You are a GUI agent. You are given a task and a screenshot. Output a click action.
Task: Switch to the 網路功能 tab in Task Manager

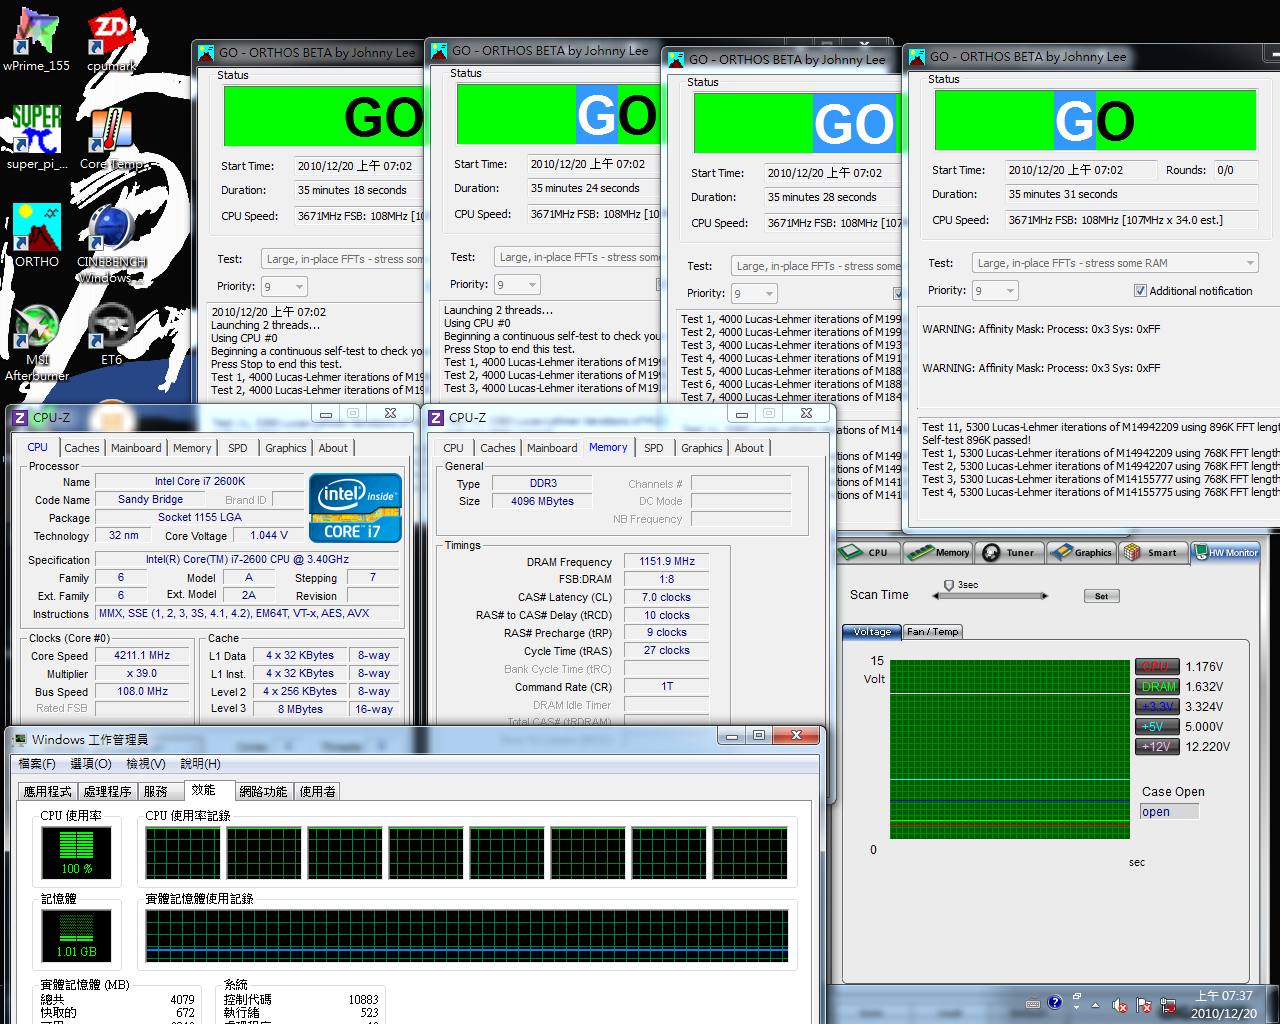(x=263, y=791)
